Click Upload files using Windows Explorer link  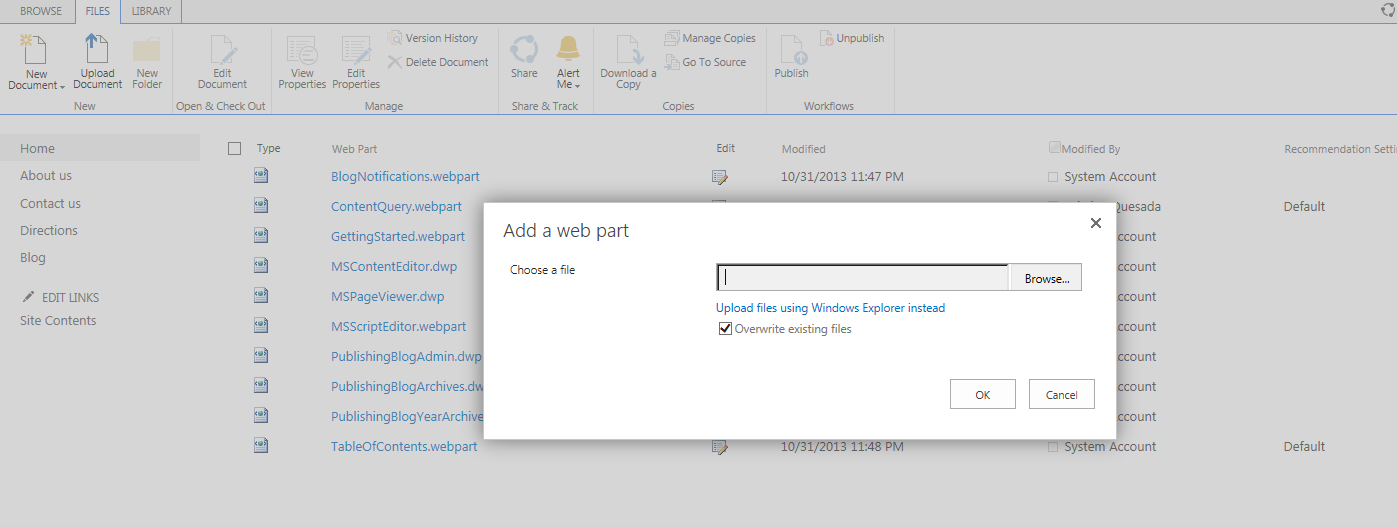click(x=830, y=308)
